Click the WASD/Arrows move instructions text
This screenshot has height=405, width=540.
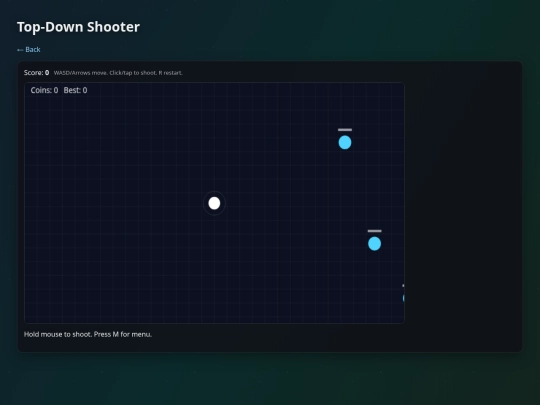tap(118, 73)
